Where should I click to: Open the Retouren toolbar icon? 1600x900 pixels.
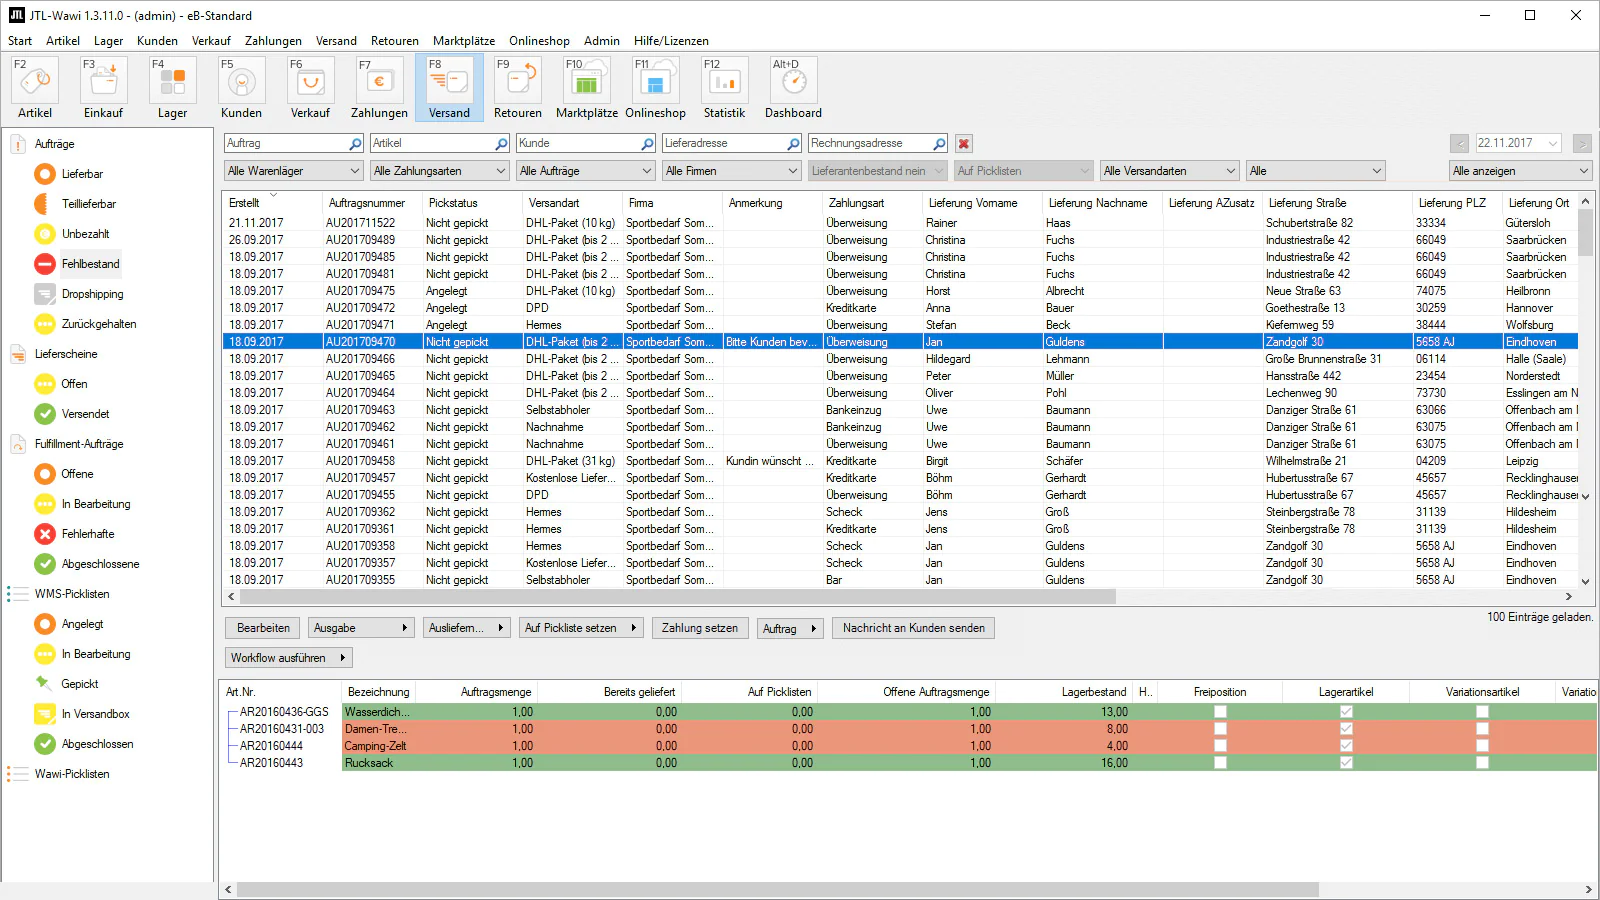(x=517, y=82)
